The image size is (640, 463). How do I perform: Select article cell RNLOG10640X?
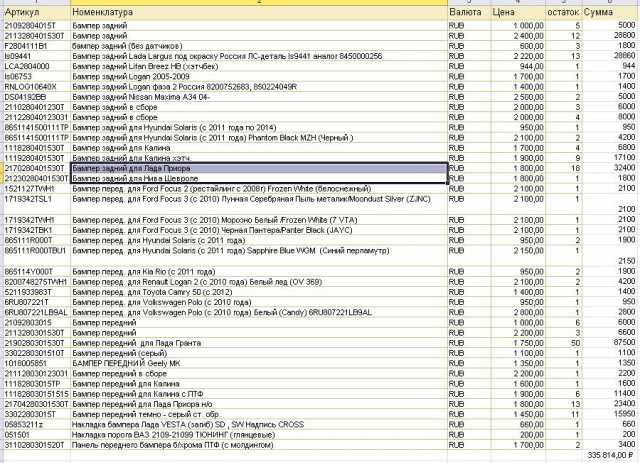click(36, 87)
